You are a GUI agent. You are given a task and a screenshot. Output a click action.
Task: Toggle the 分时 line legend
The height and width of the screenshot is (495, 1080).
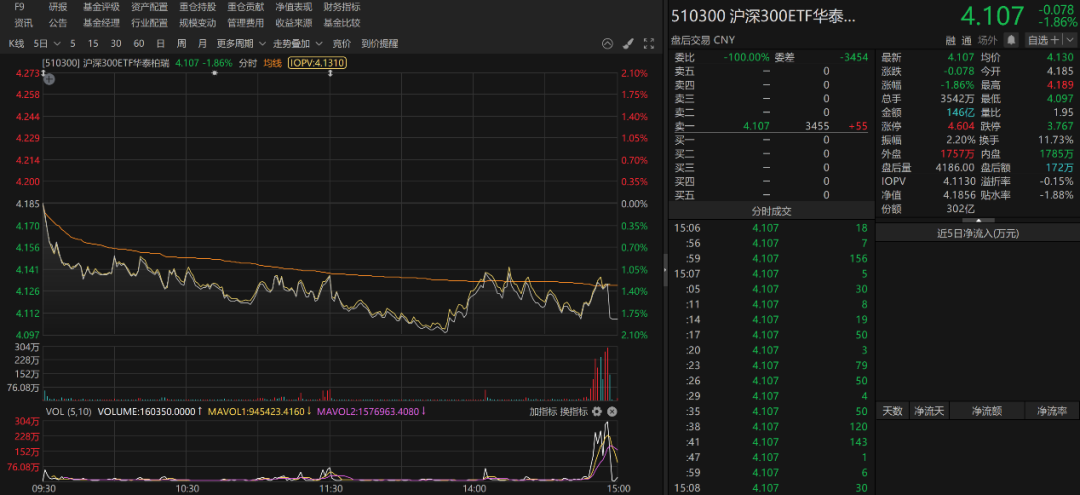[x=247, y=63]
